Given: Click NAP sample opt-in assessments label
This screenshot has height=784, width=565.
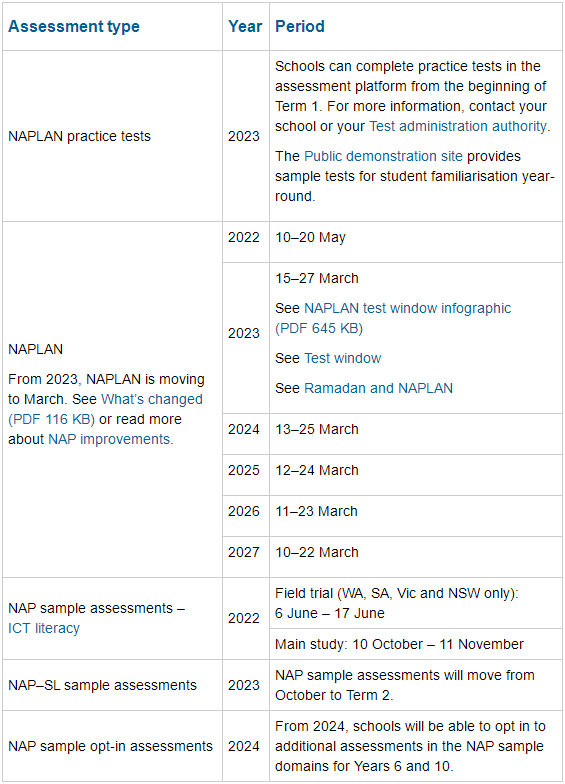Looking at the screenshot, I should (110, 746).
